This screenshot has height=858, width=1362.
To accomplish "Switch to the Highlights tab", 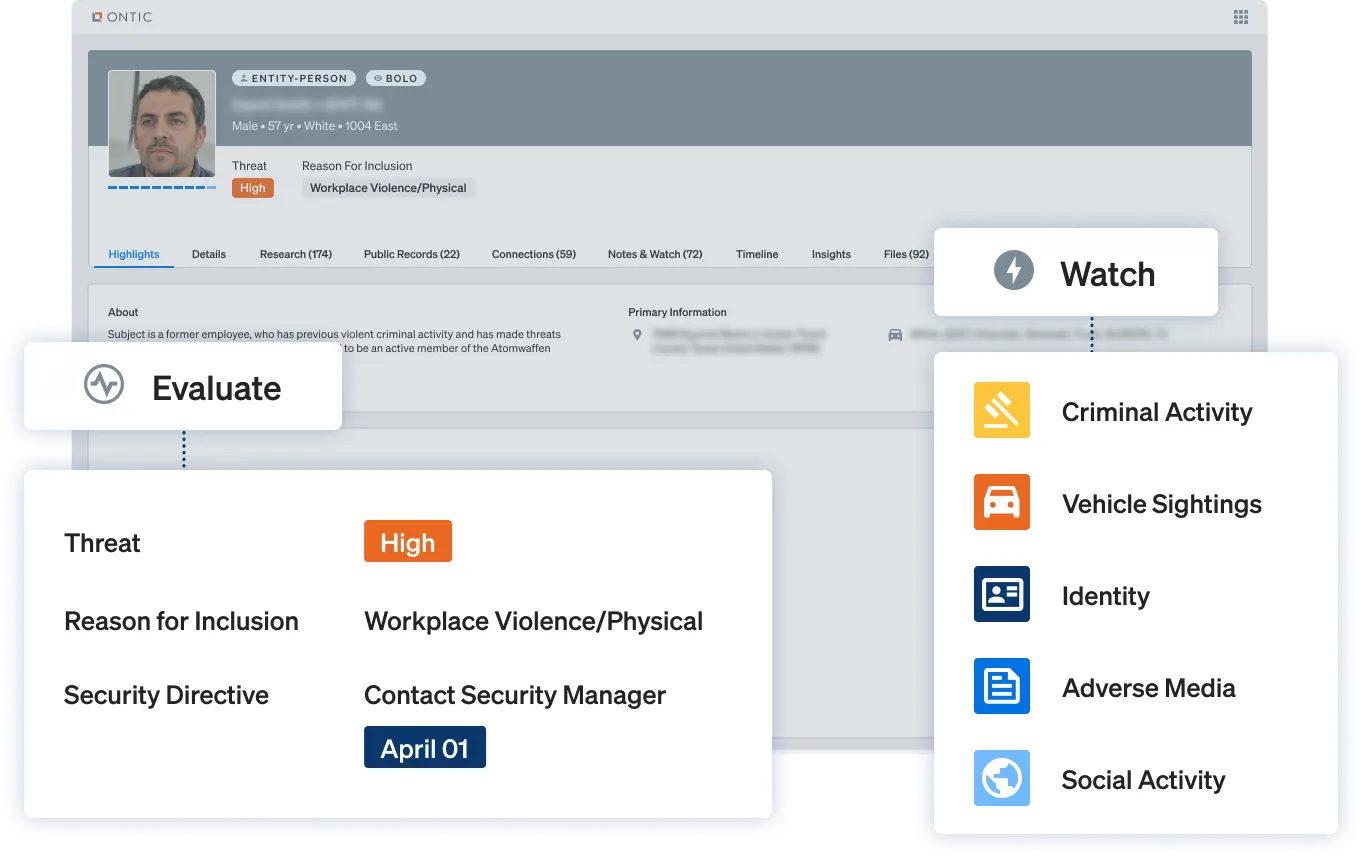I will click(134, 254).
